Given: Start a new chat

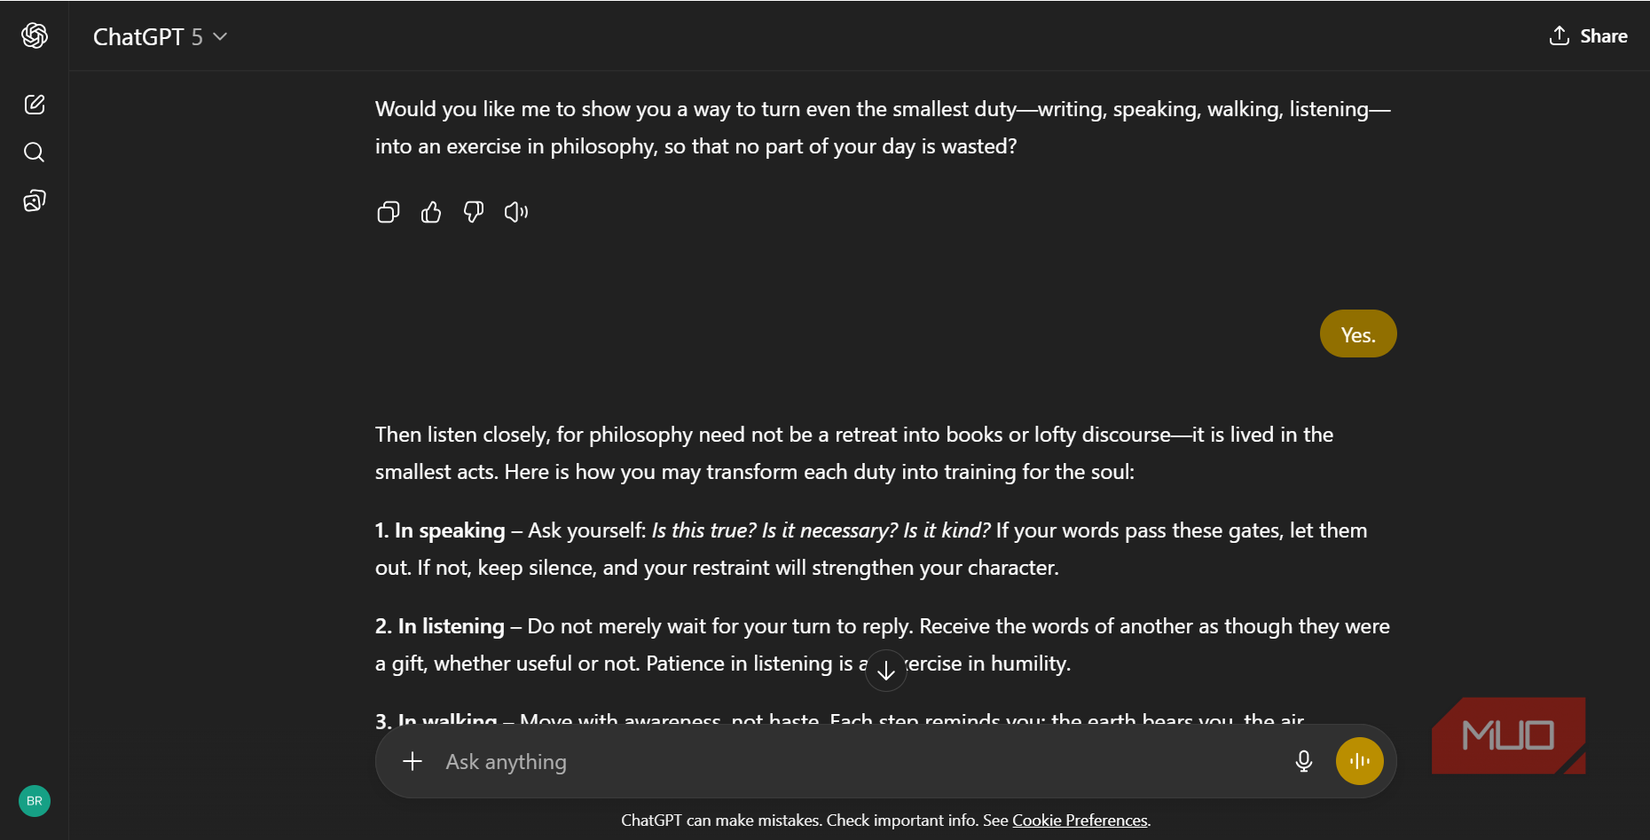Looking at the screenshot, I should click(34, 104).
